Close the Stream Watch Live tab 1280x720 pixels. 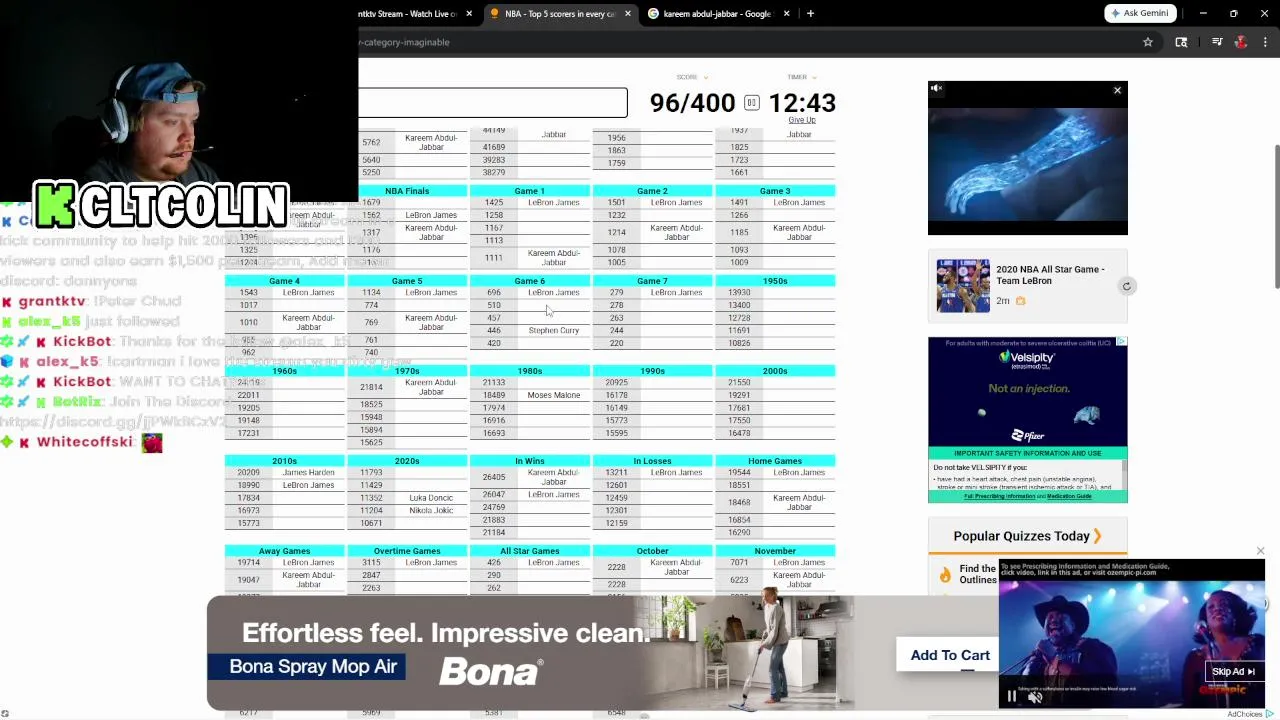(468, 13)
